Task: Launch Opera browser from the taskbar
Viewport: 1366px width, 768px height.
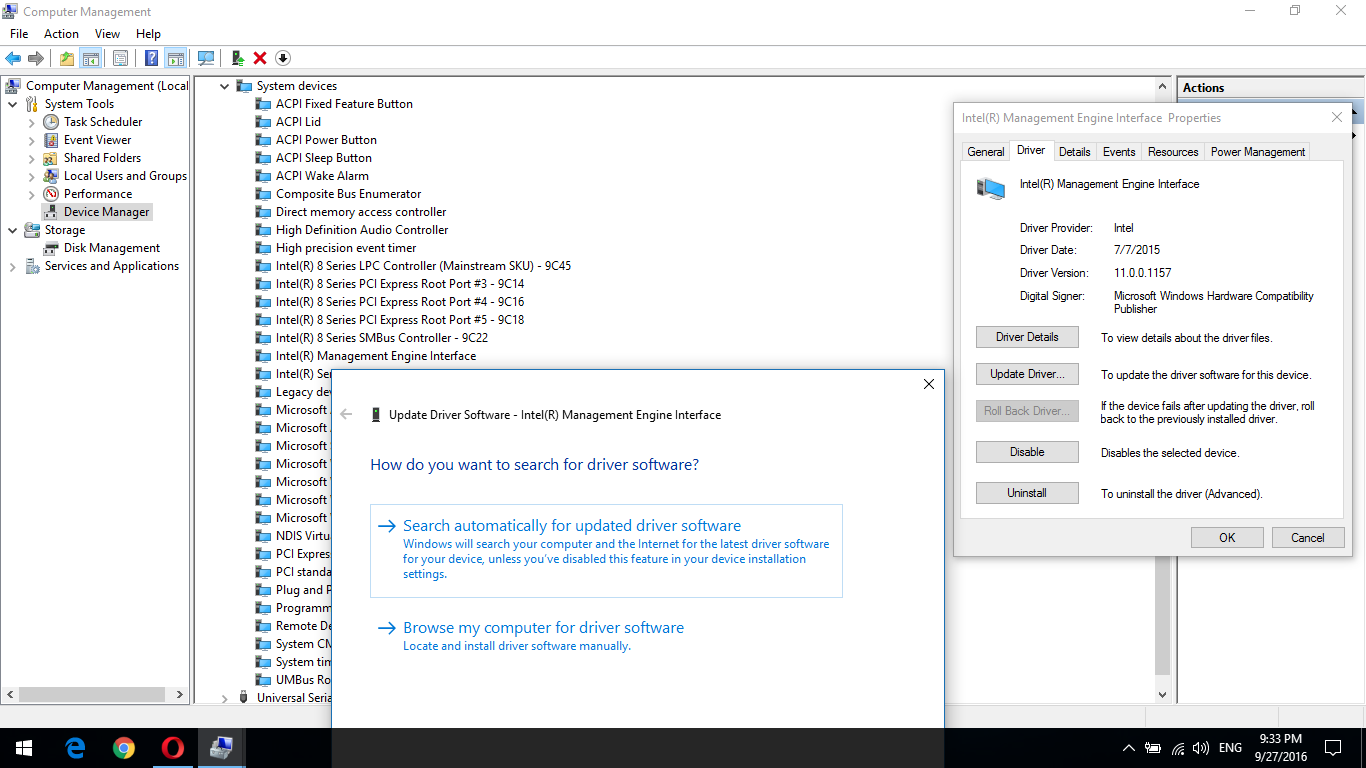Action: (x=173, y=747)
